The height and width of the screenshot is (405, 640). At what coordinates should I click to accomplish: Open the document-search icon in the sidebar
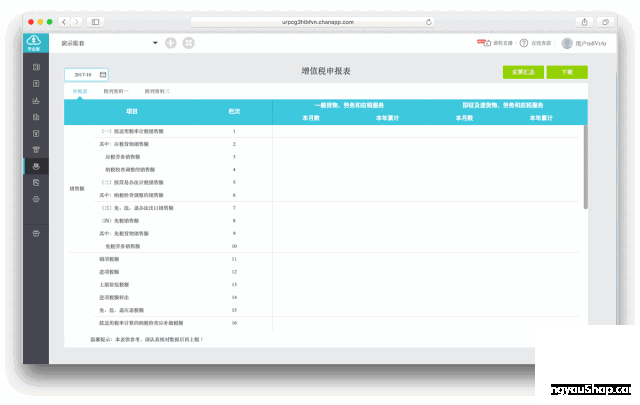[x=36, y=182]
